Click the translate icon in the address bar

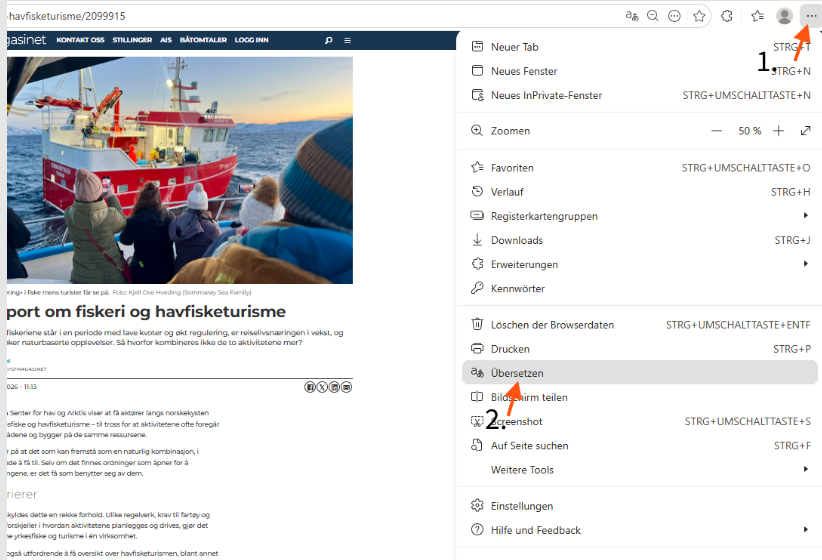632,16
